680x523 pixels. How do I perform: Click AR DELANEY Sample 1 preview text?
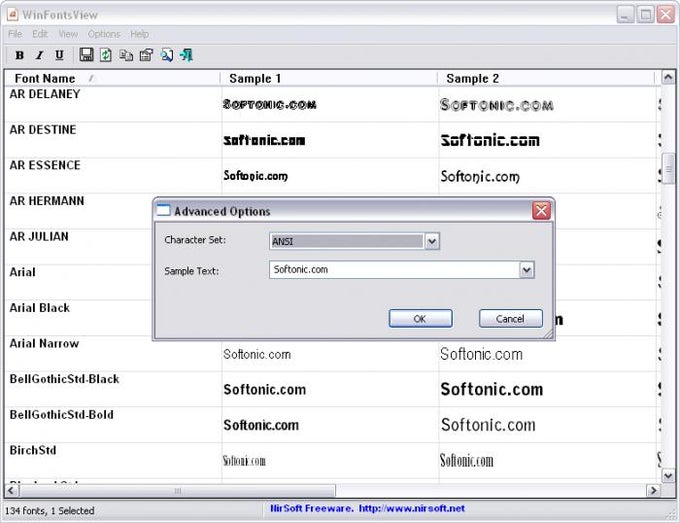point(269,105)
